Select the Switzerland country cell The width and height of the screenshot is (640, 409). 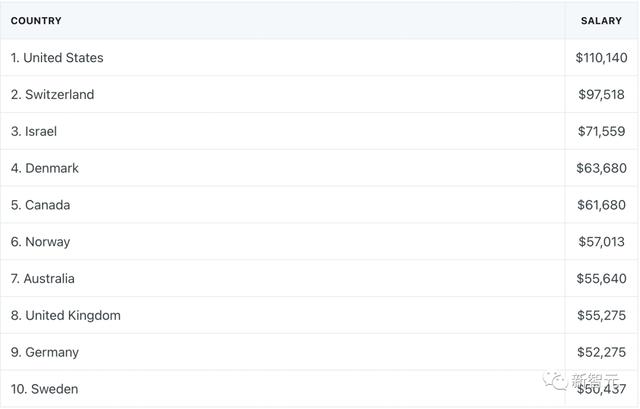52,95
